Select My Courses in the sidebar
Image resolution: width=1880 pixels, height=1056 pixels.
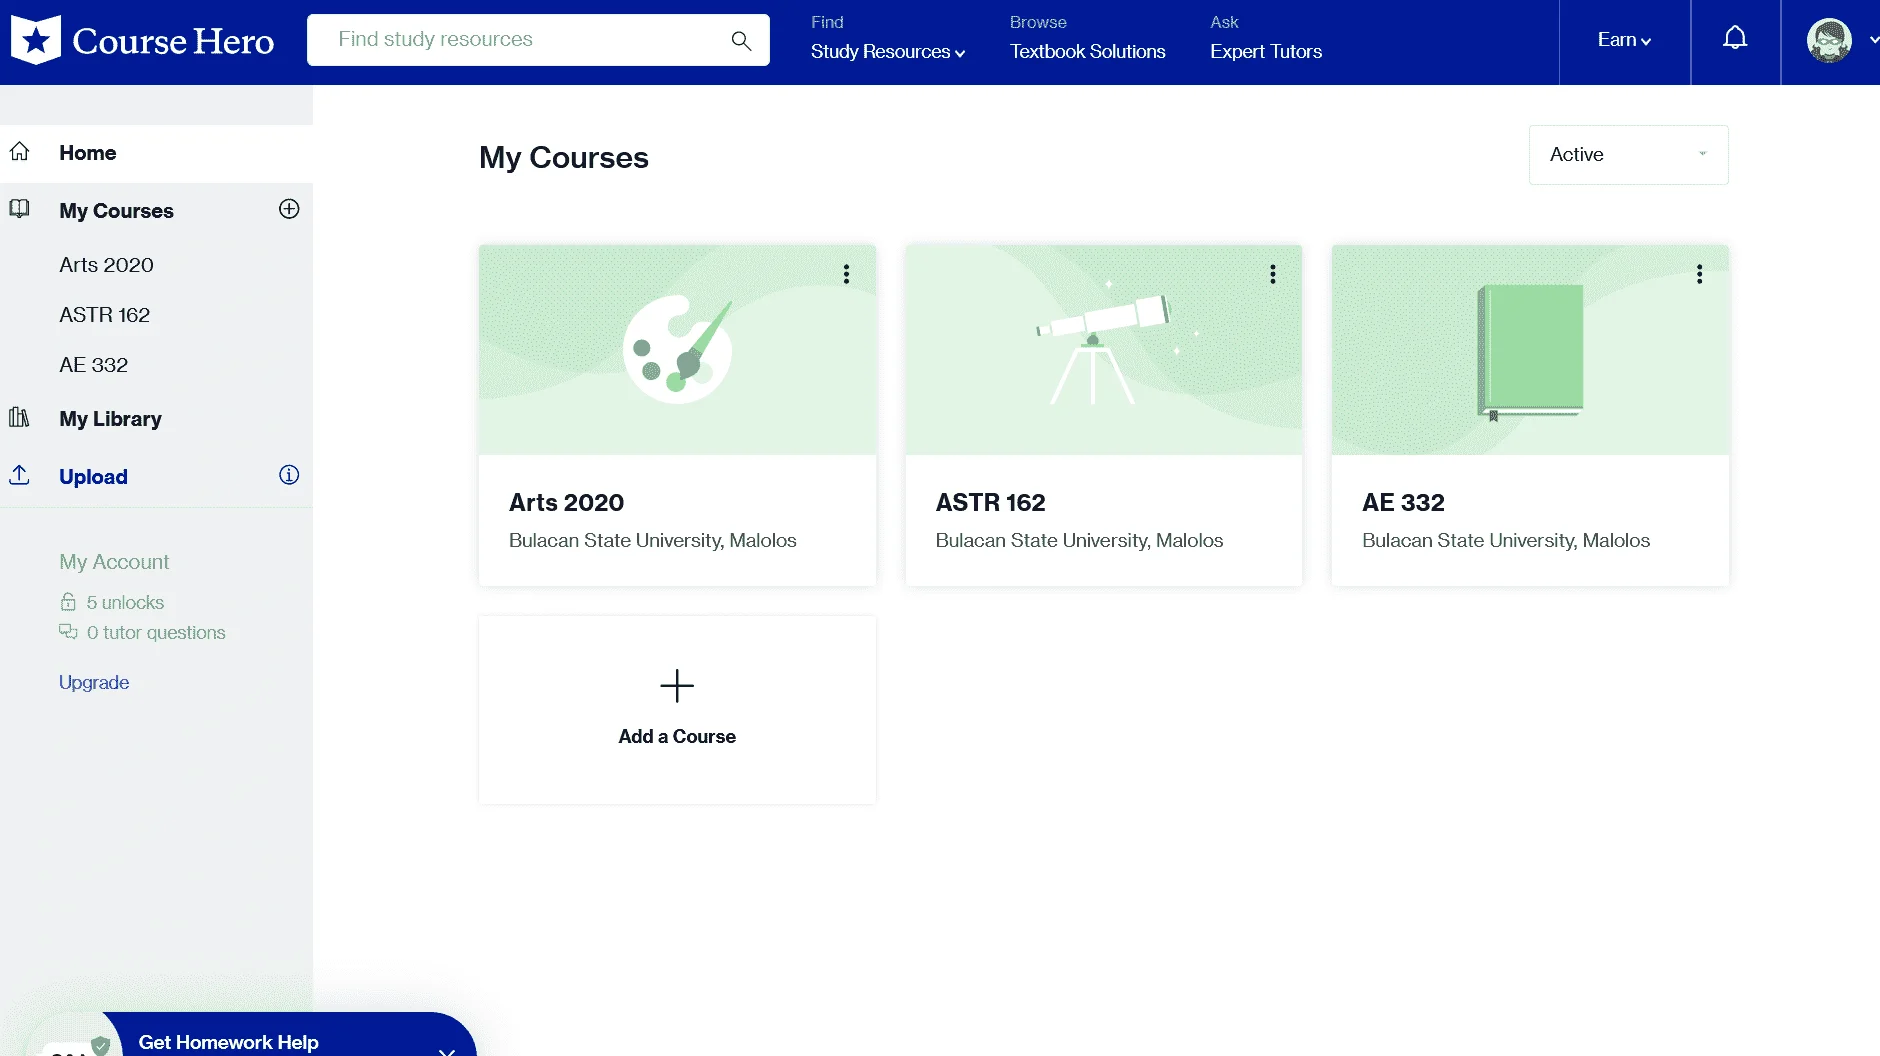(x=116, y=211)
